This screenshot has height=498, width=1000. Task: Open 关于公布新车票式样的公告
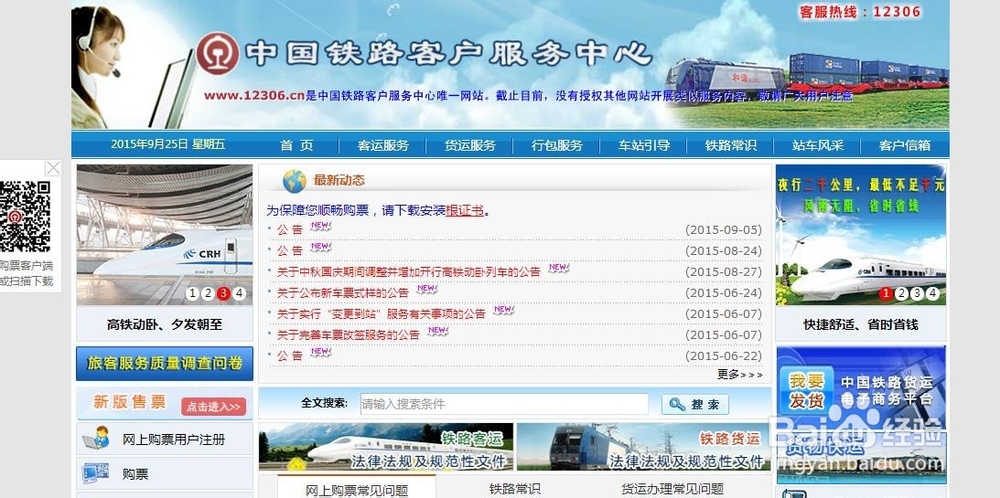pos(342,293)
